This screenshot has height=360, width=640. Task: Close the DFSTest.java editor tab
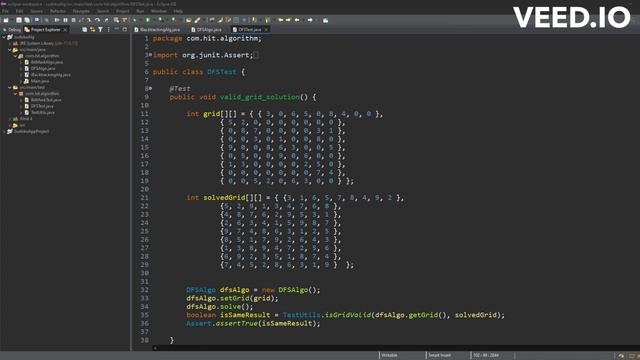point(266,29)
